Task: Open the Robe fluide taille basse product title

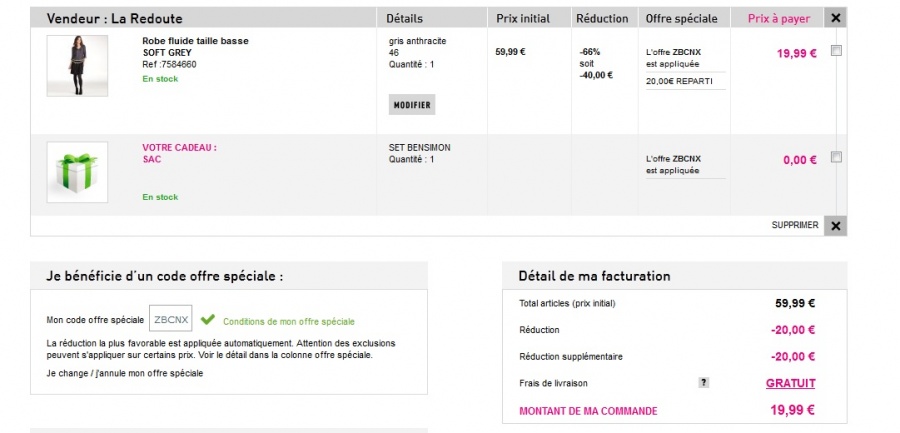Action: pos(195,41)
